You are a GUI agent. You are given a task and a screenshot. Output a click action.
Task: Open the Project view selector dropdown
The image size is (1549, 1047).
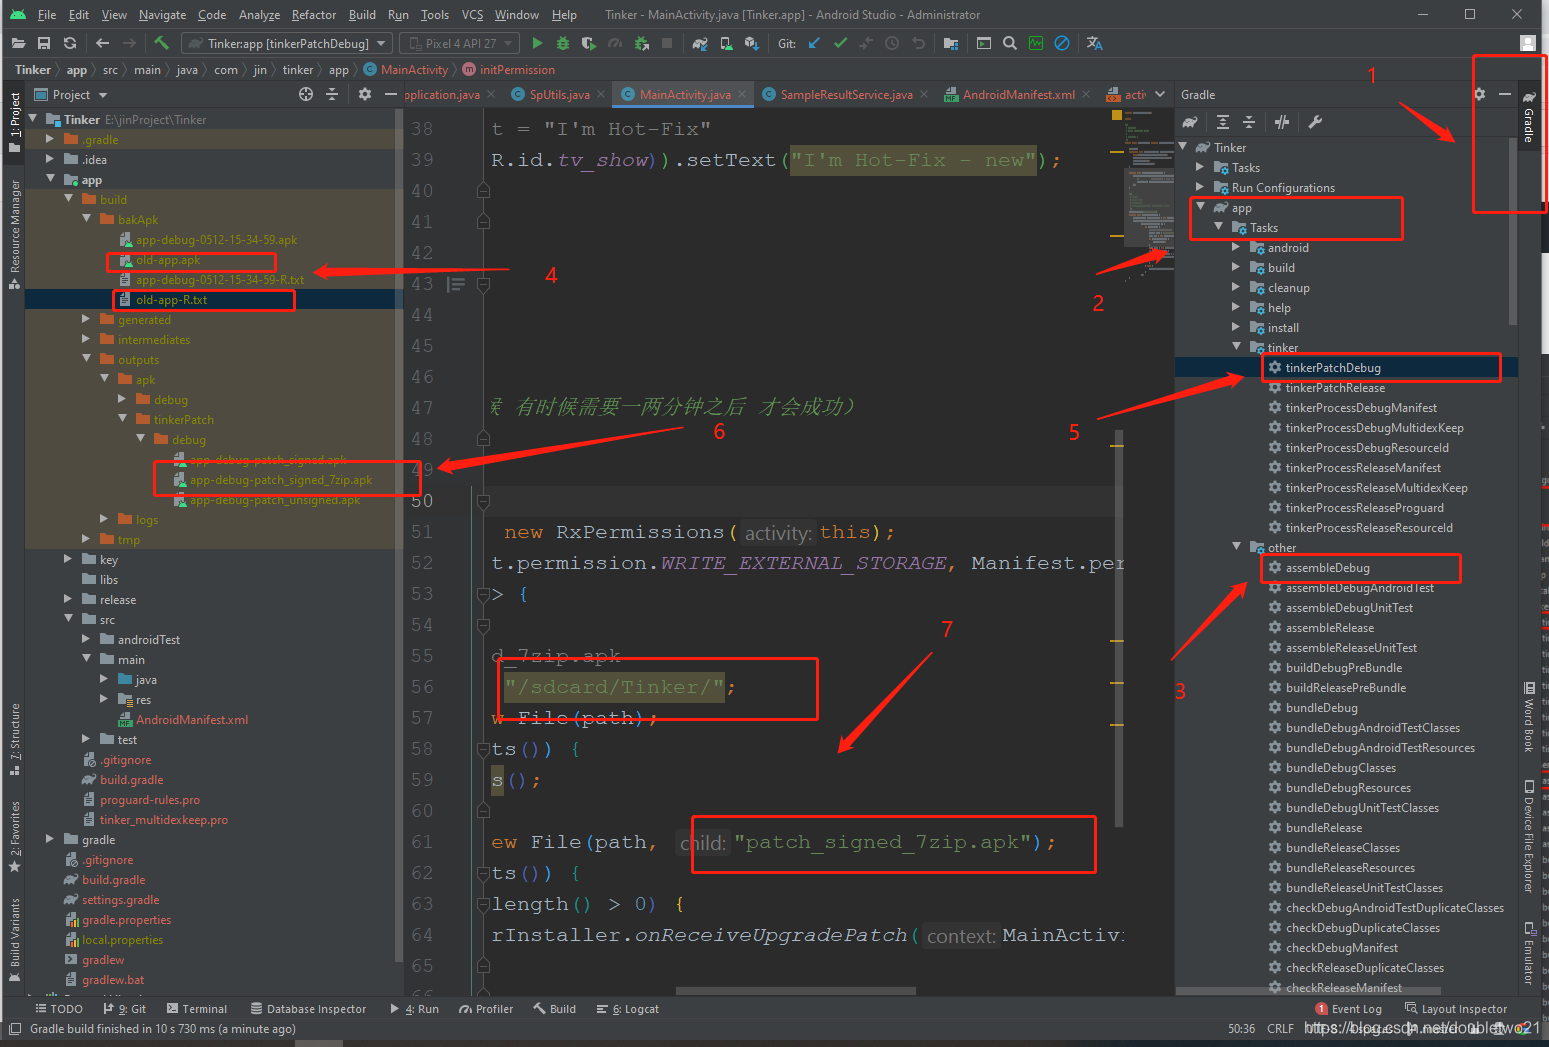pos(71,94)
